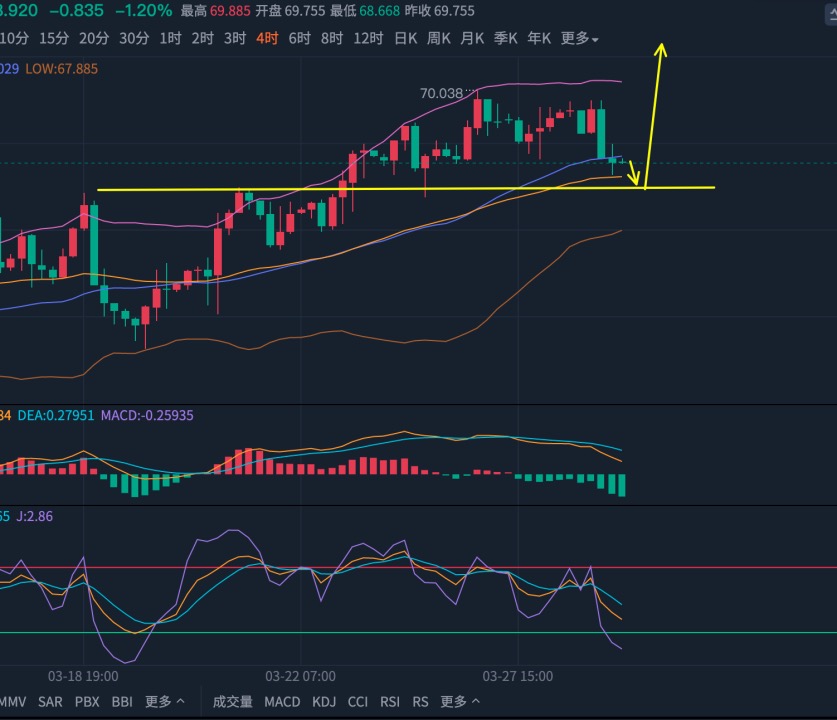Select the 成交量 volume indicator
The width and height of the screenshot is (837, 720).
(233, 702)
